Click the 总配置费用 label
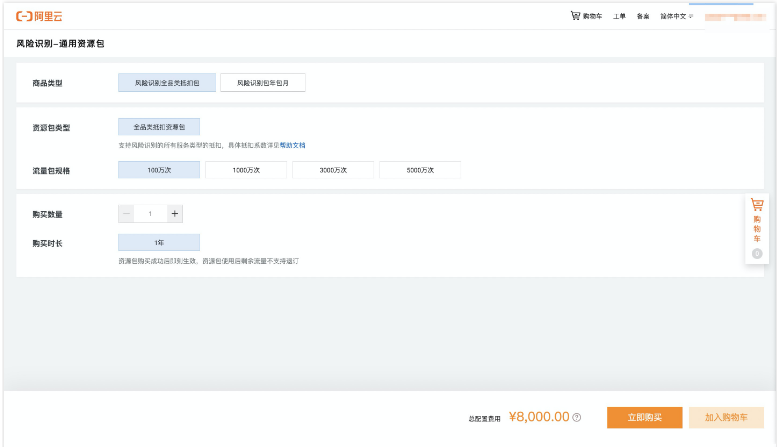780x447 pixels. [485, 419]
